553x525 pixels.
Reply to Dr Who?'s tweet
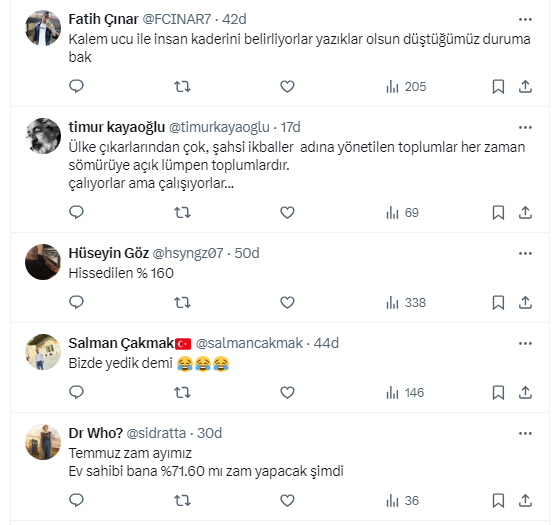pyautogui.click(x=76, y=500)
